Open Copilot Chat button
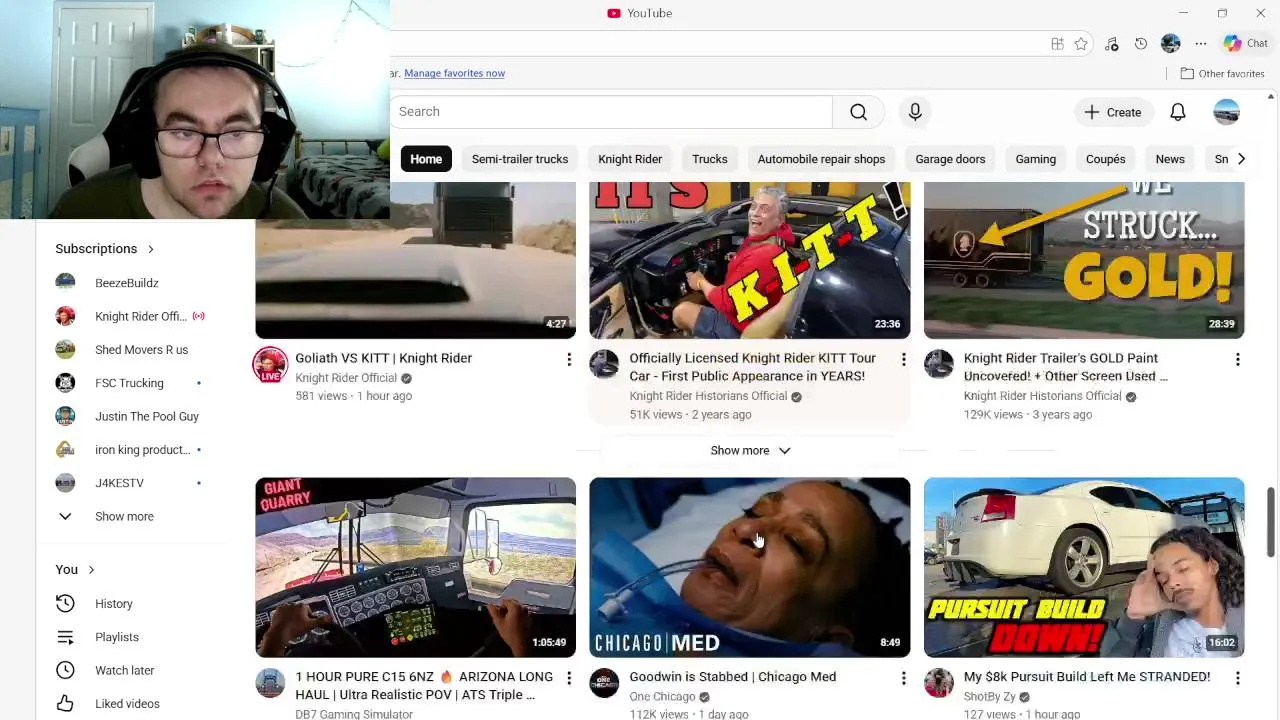1280x720 pixels. (1246, 43)
